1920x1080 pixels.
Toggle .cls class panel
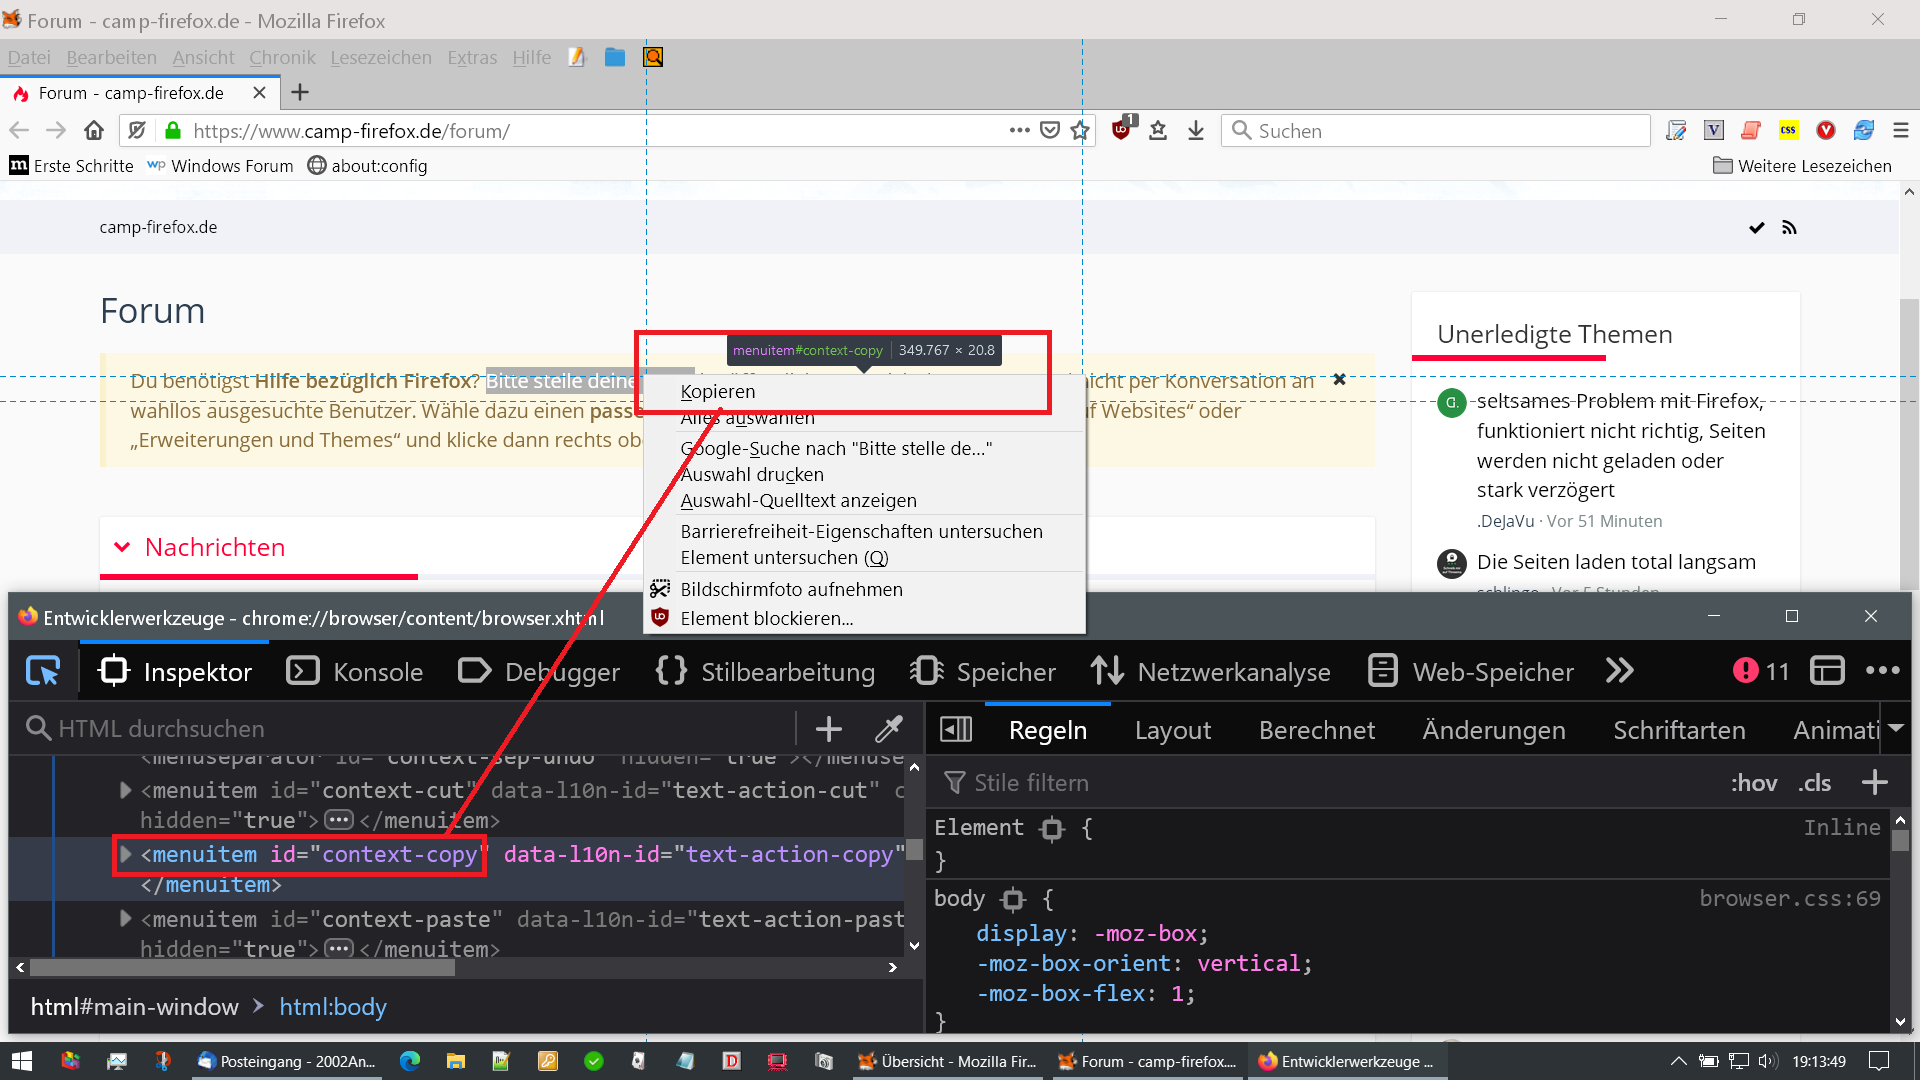(x=1814, y=783)
